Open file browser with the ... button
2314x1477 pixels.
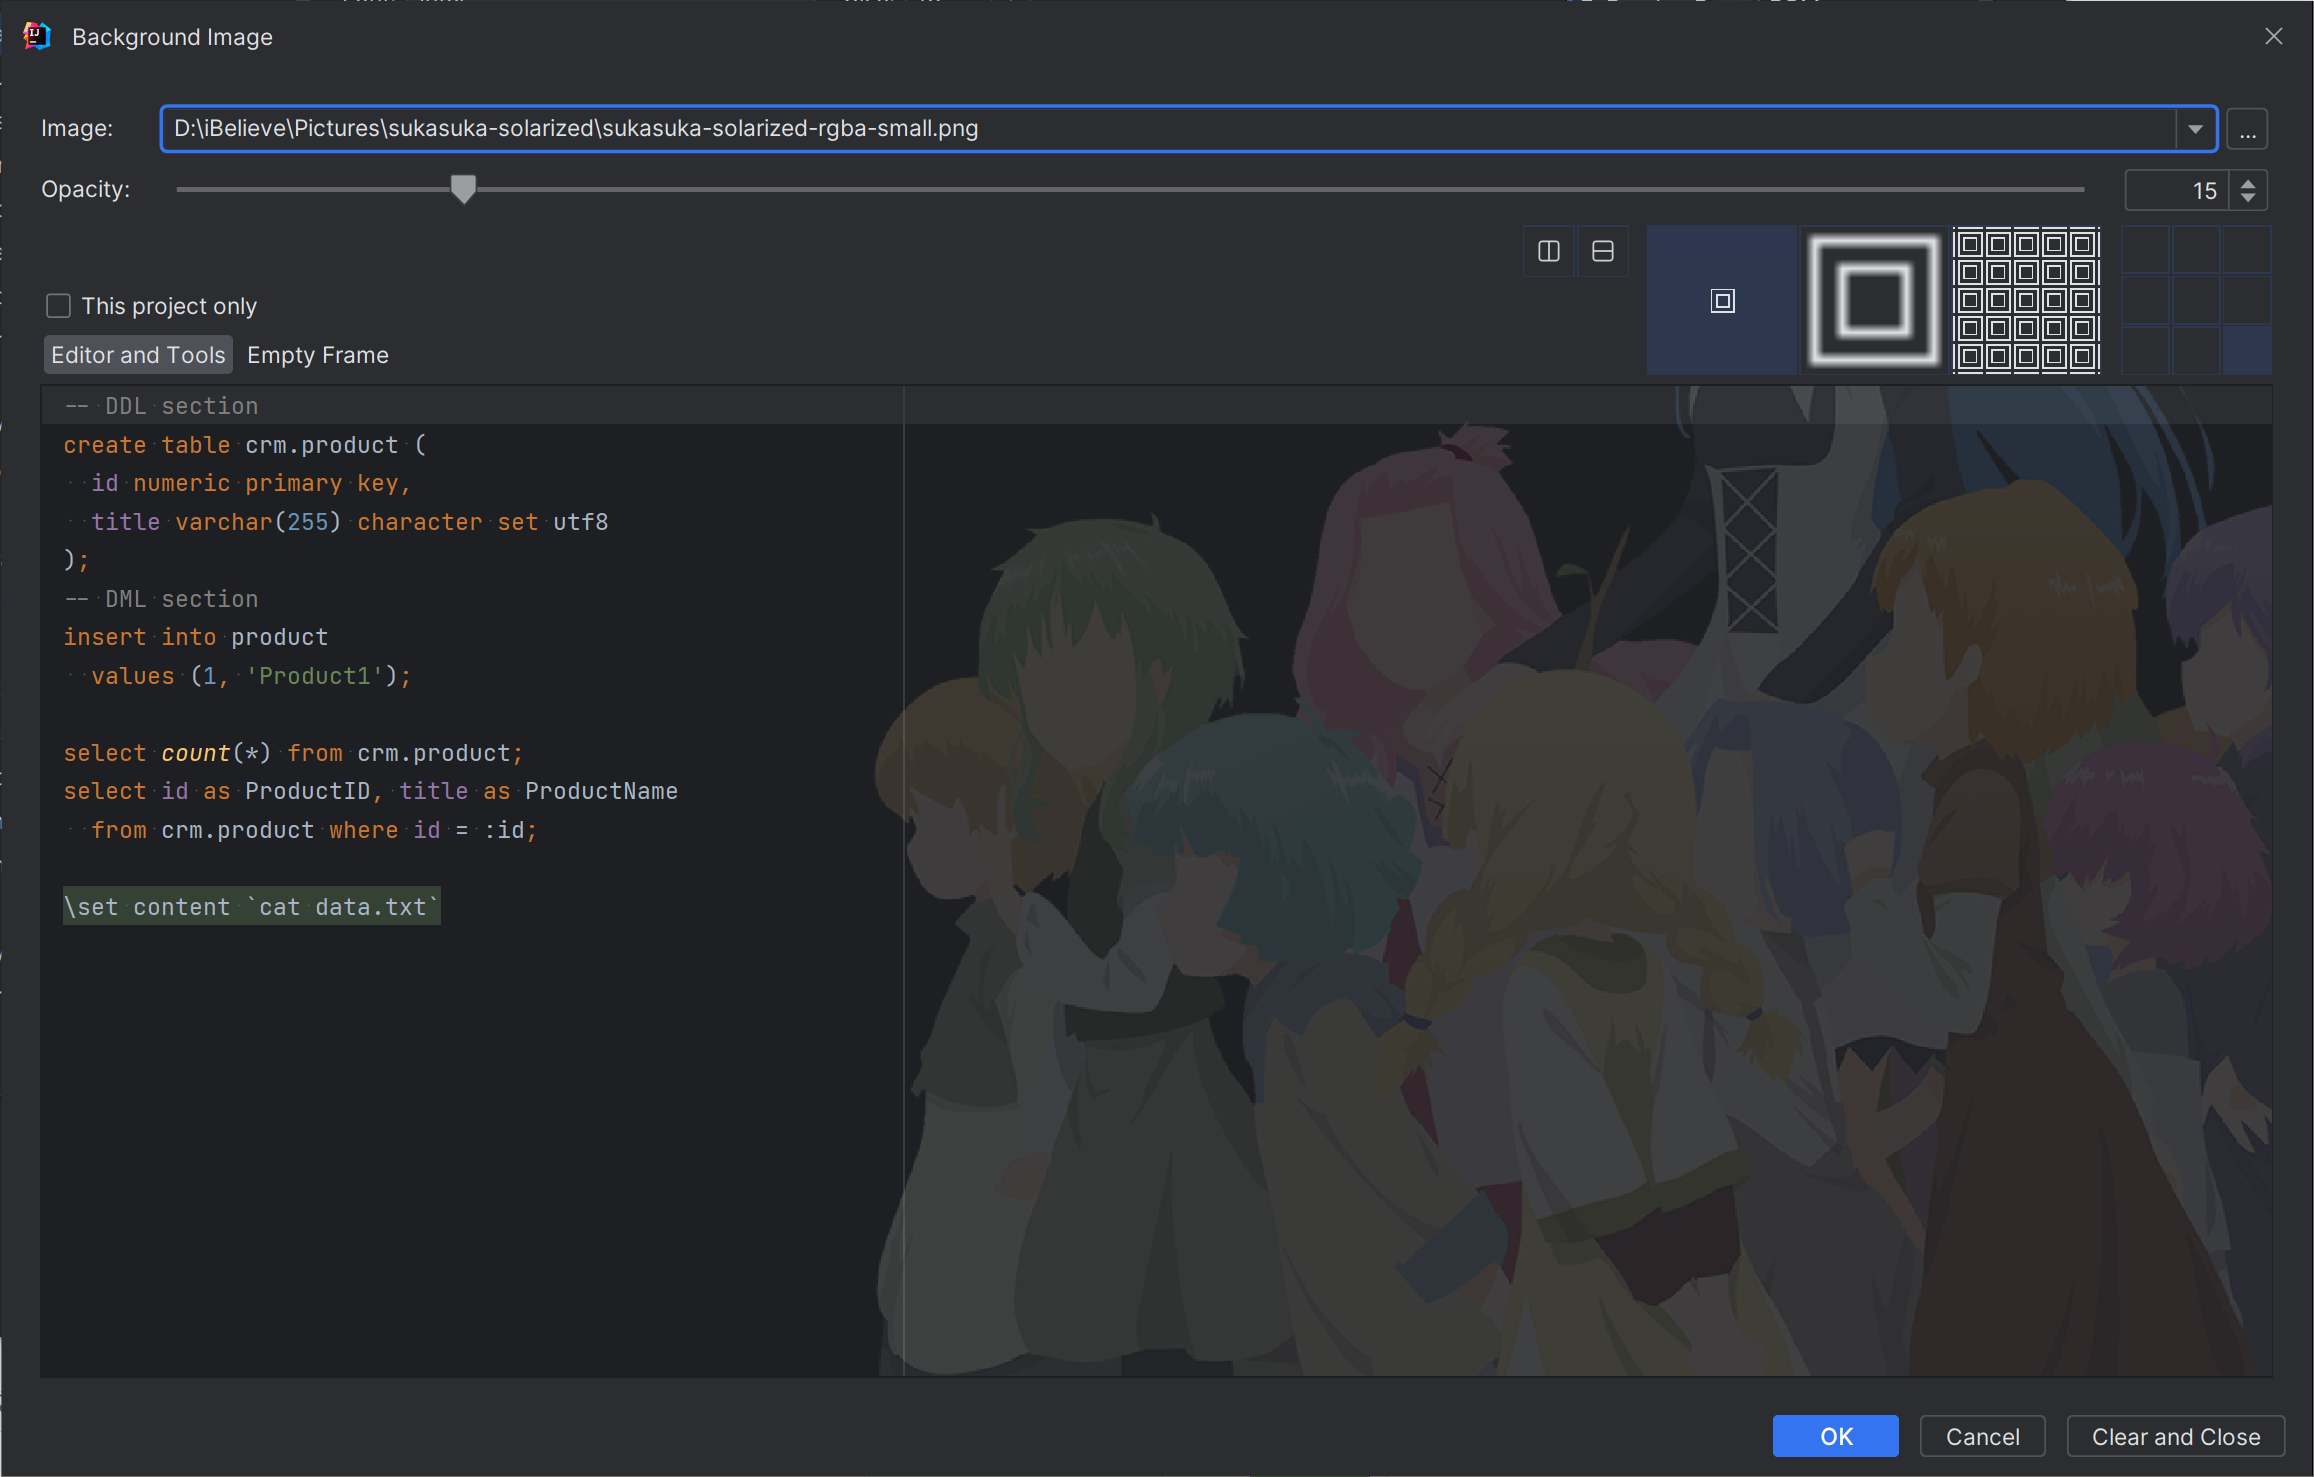2247,128
